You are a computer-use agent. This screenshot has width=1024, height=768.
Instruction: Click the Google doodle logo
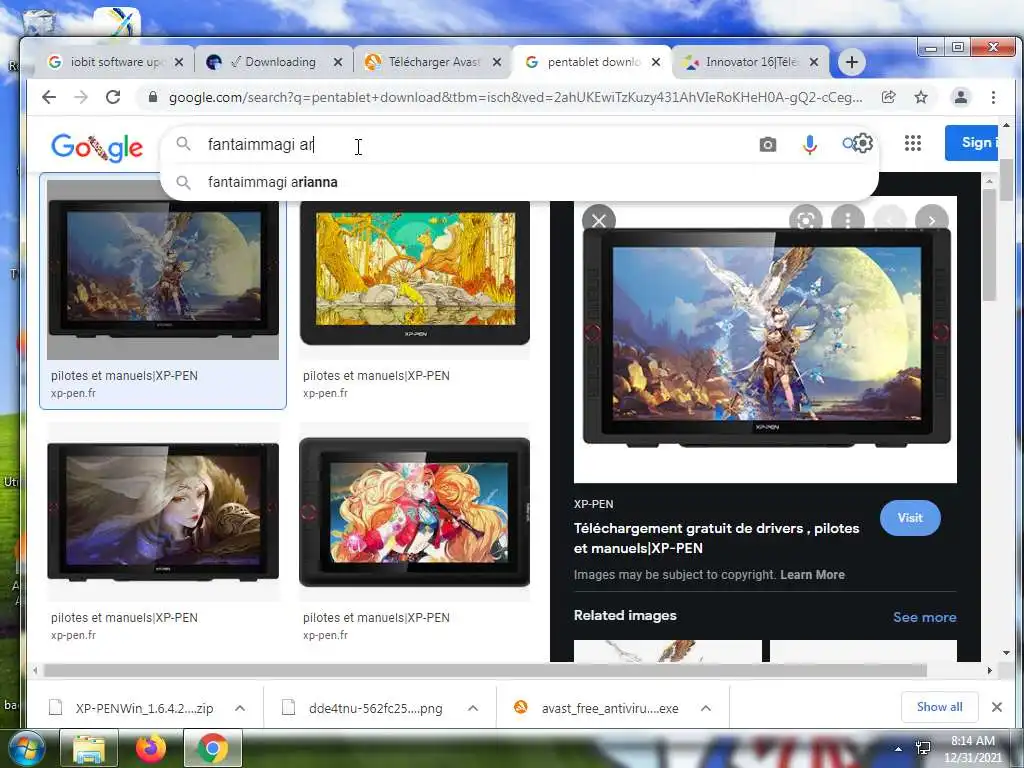click(97, 148)
